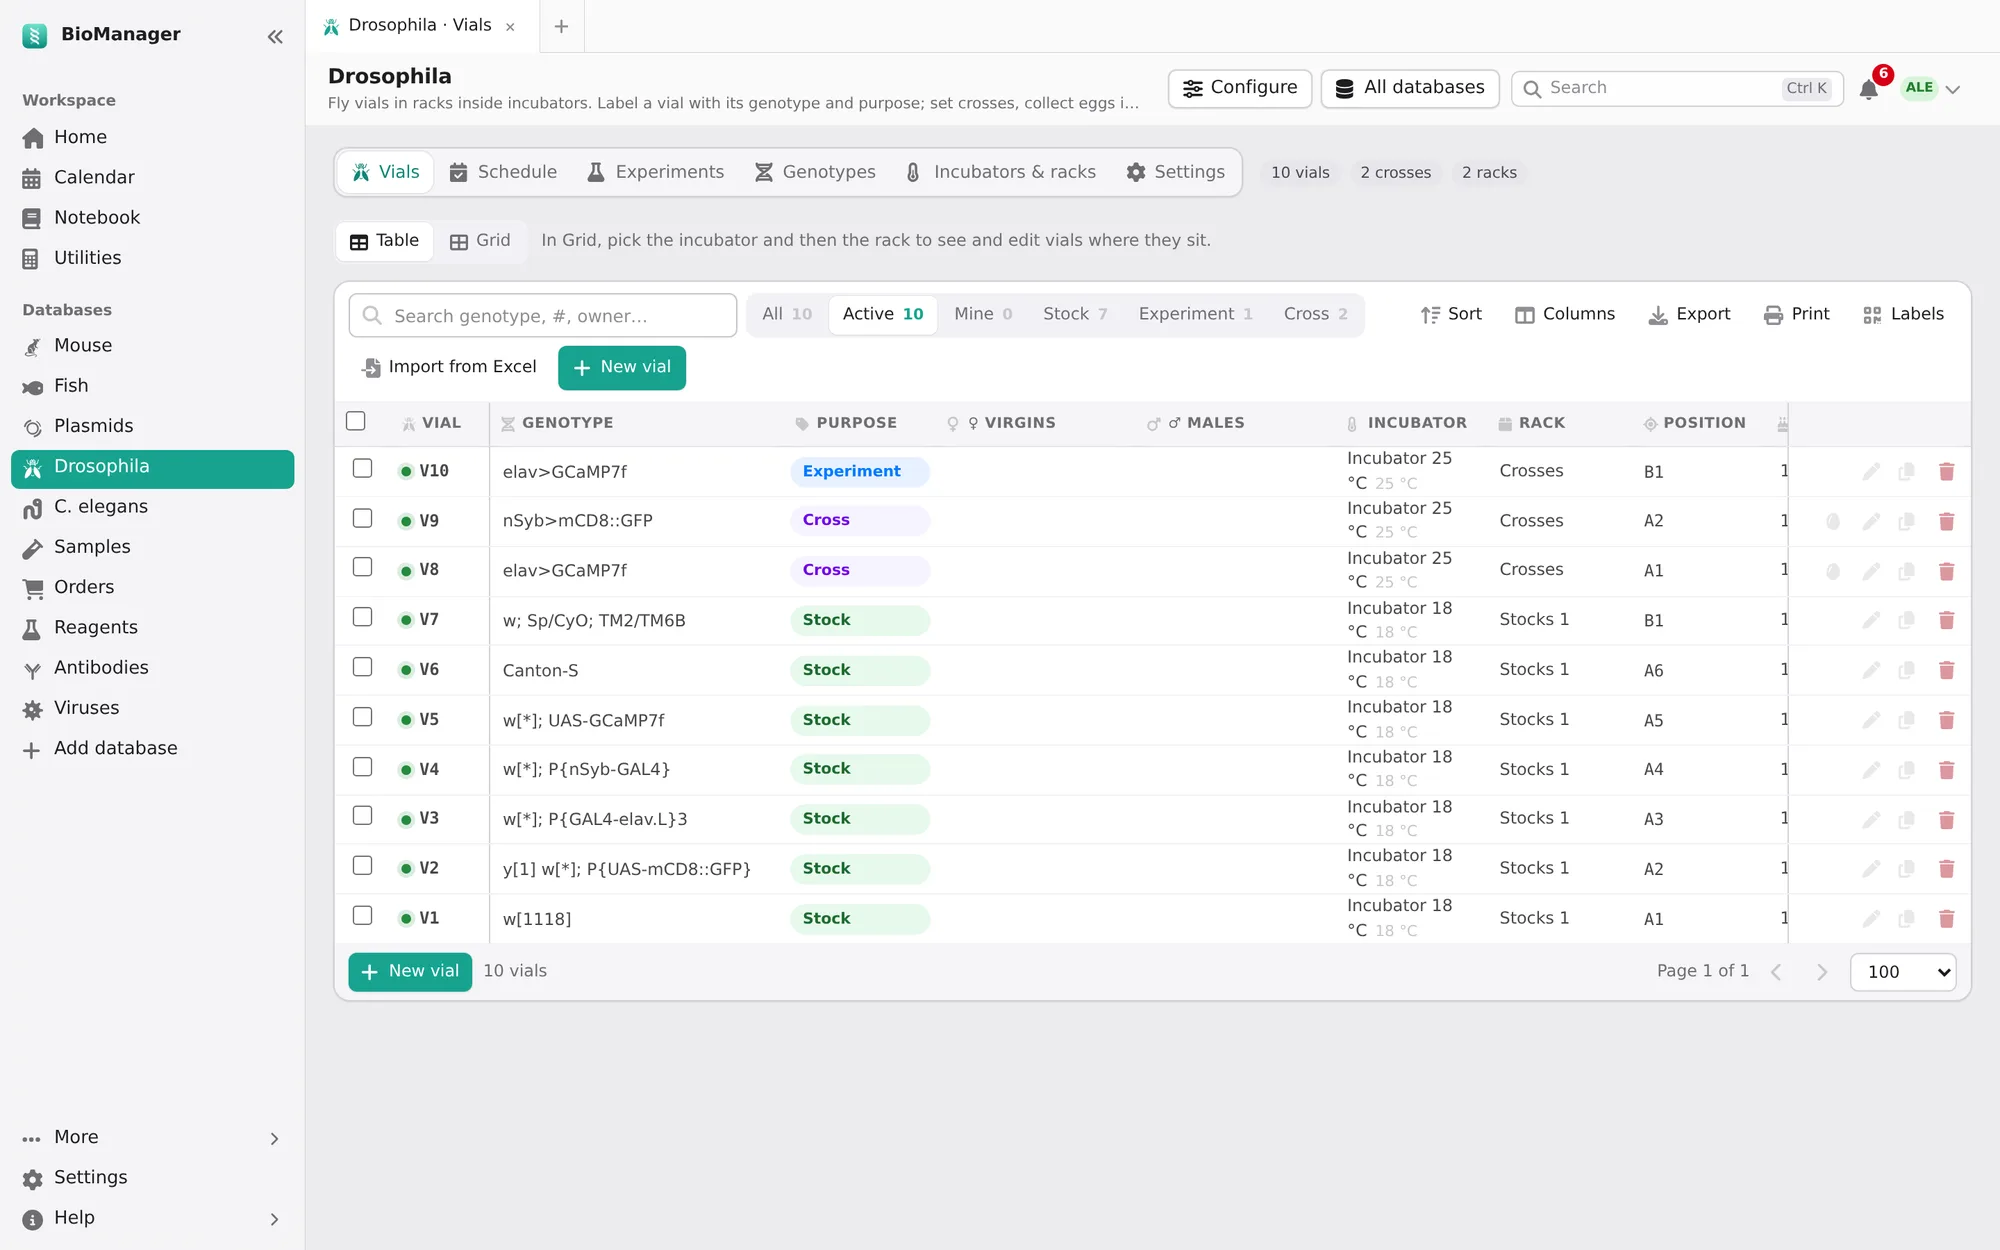The height and width of the screenshot is (1250, 2000).
Task: Edit vial V9 using the pencil icon
Action: (1871, 521)
